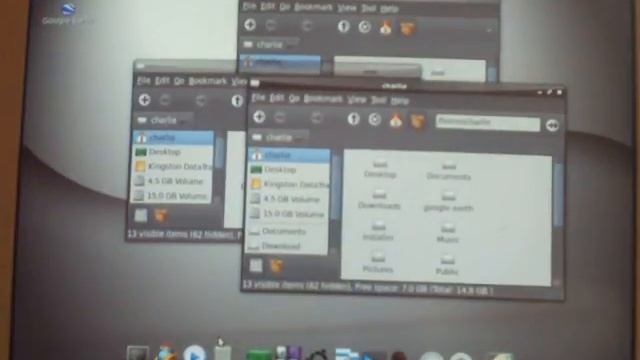Click the forward arrow in front window toolbar

[317, 119]
